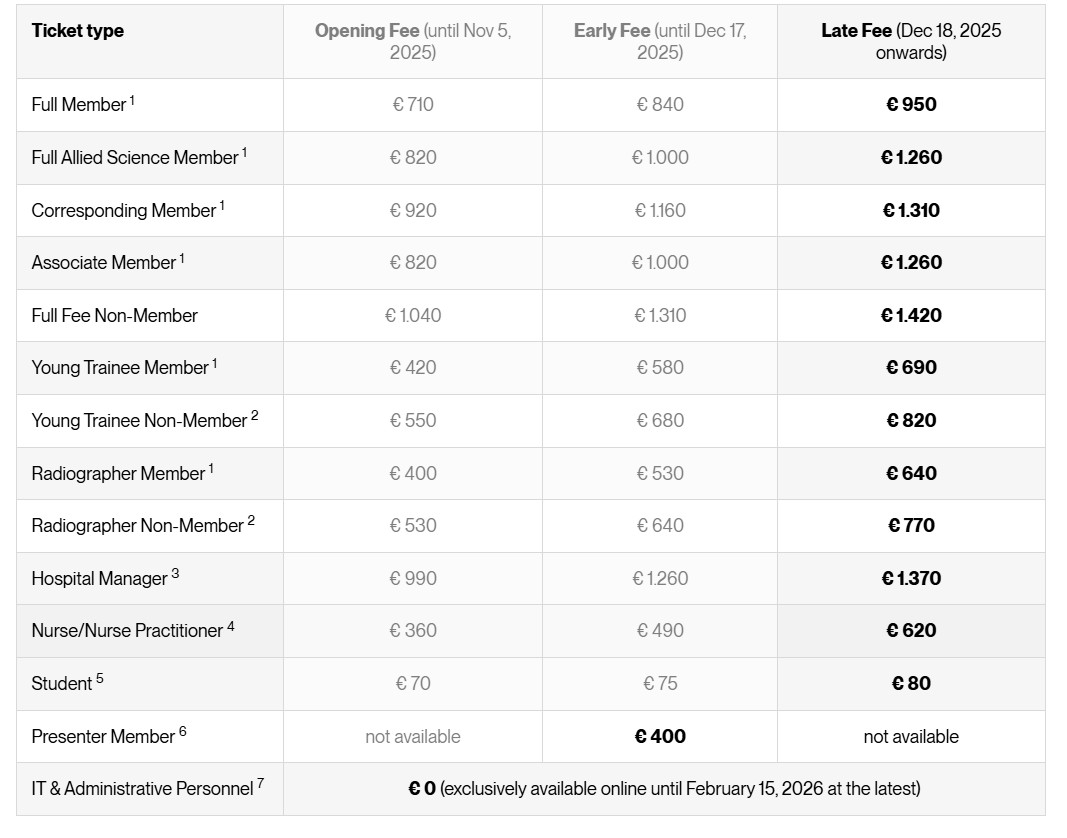
Task: Select the Opening Fee column header
Action: [413, 41]
